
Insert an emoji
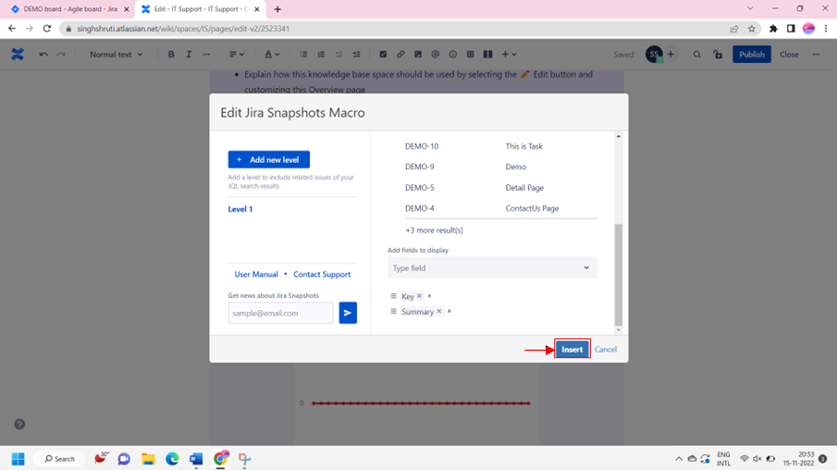pos(453,54)
